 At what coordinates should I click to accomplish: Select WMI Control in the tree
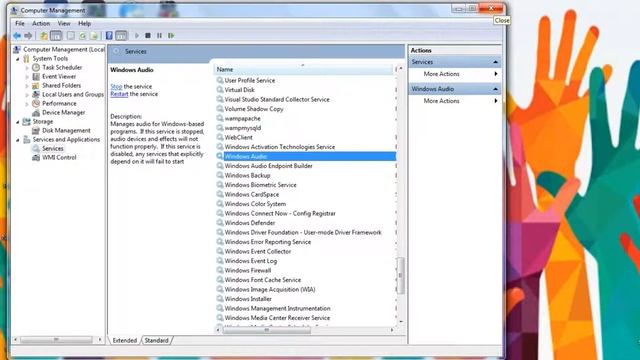point(59,158)
